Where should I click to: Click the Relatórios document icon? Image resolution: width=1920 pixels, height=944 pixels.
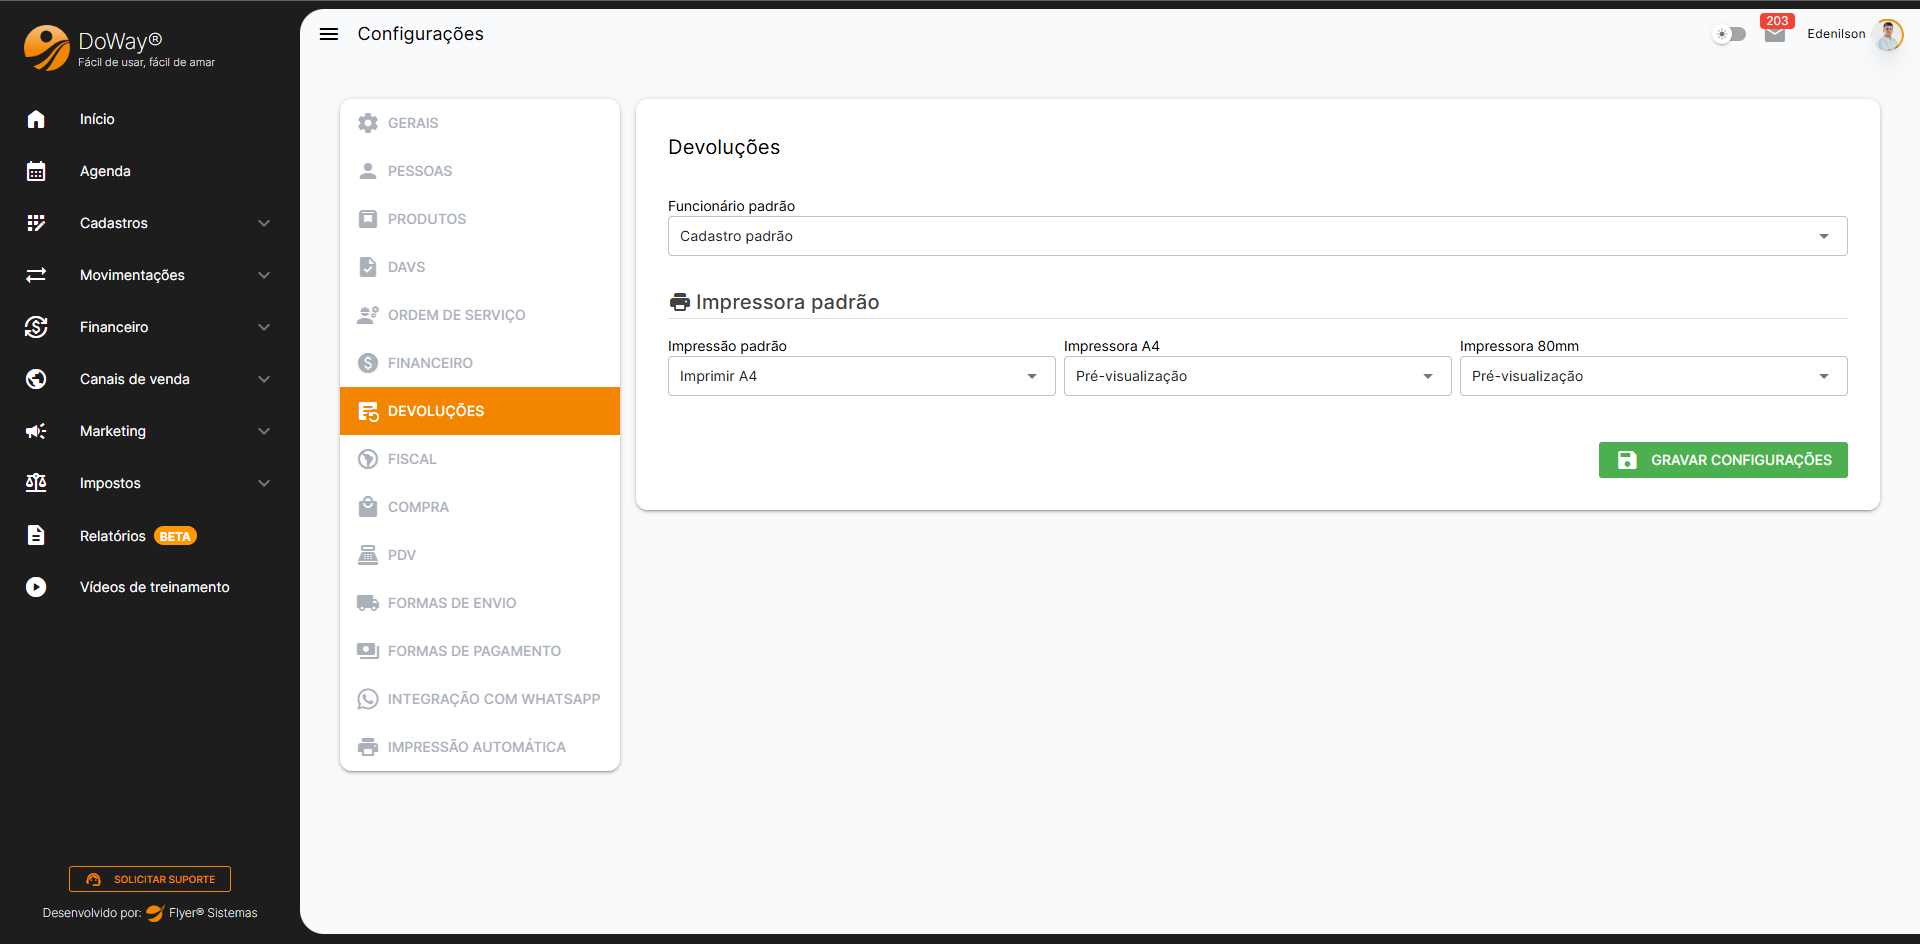(36, 535)
